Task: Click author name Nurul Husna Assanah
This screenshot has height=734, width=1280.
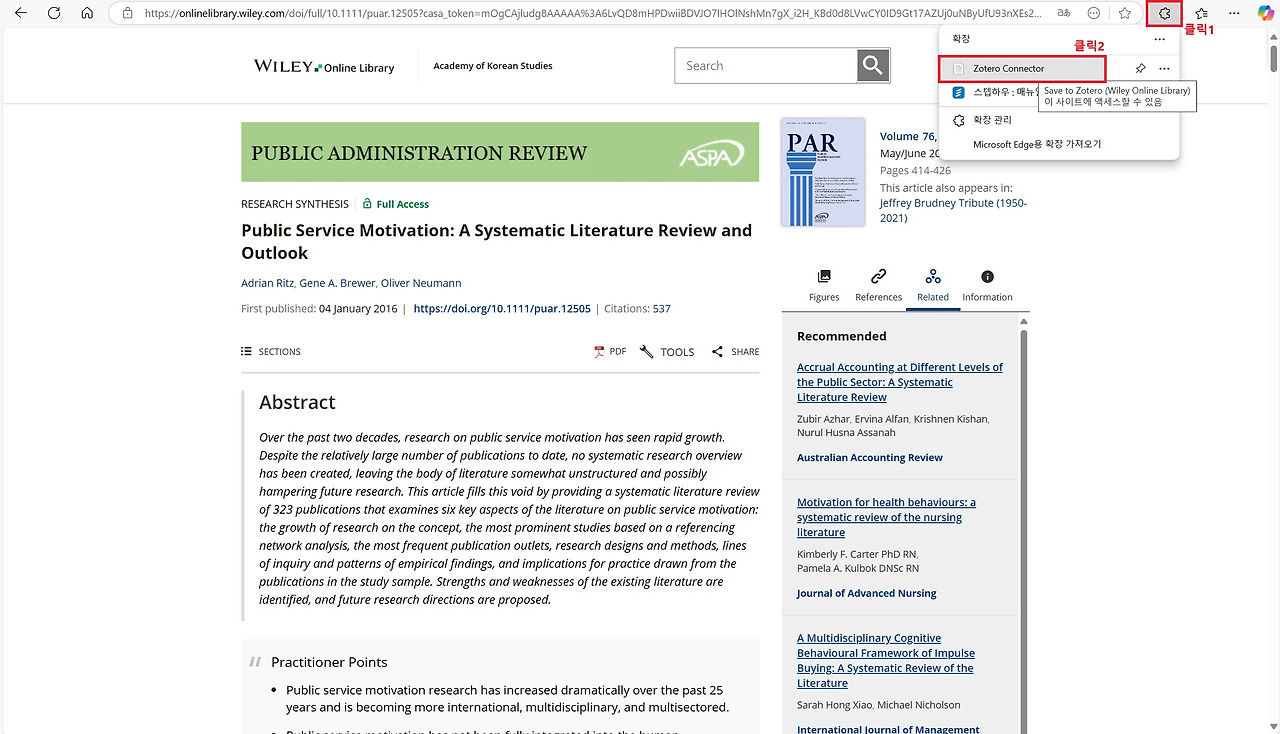Action: 846,433
